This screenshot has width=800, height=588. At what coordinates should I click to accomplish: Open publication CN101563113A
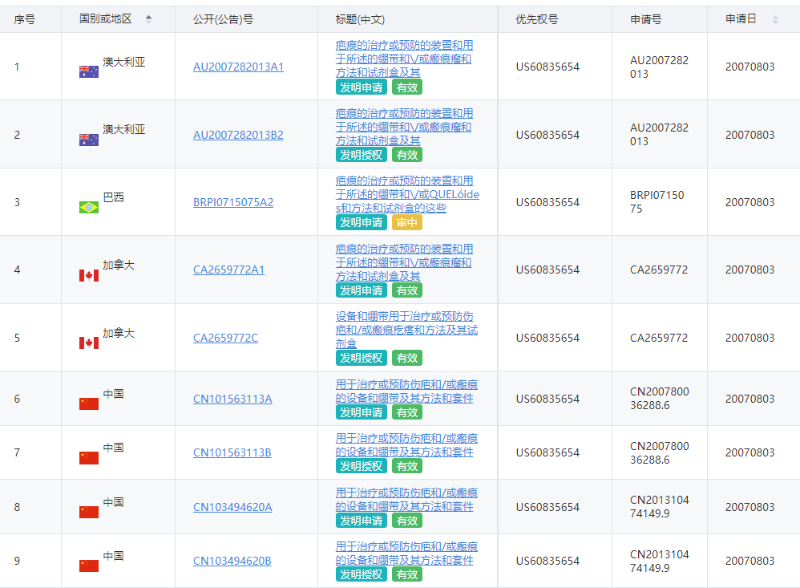point(232,399)
